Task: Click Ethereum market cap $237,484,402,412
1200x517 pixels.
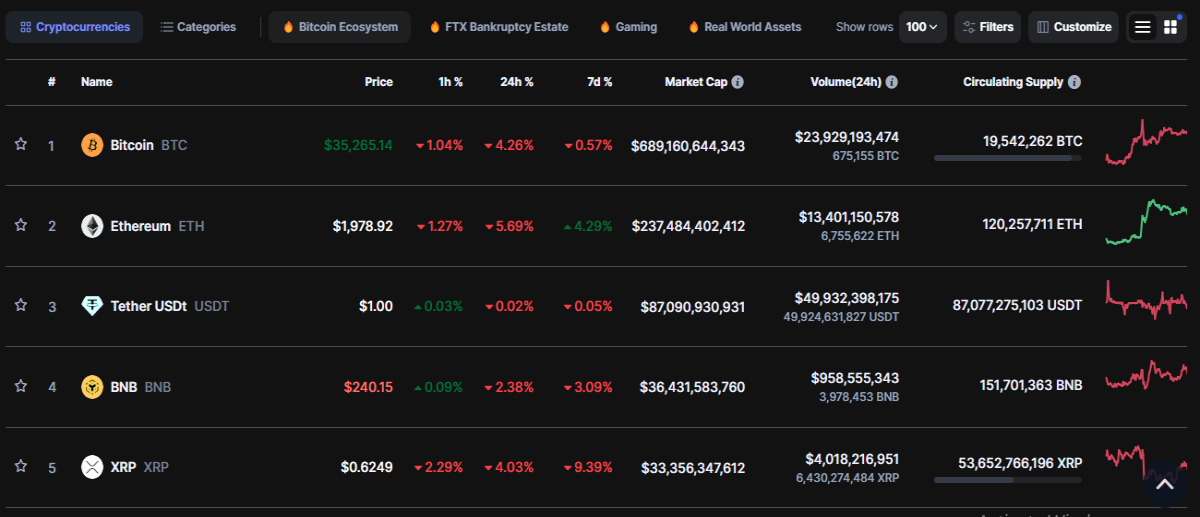Action: (688, 226)
